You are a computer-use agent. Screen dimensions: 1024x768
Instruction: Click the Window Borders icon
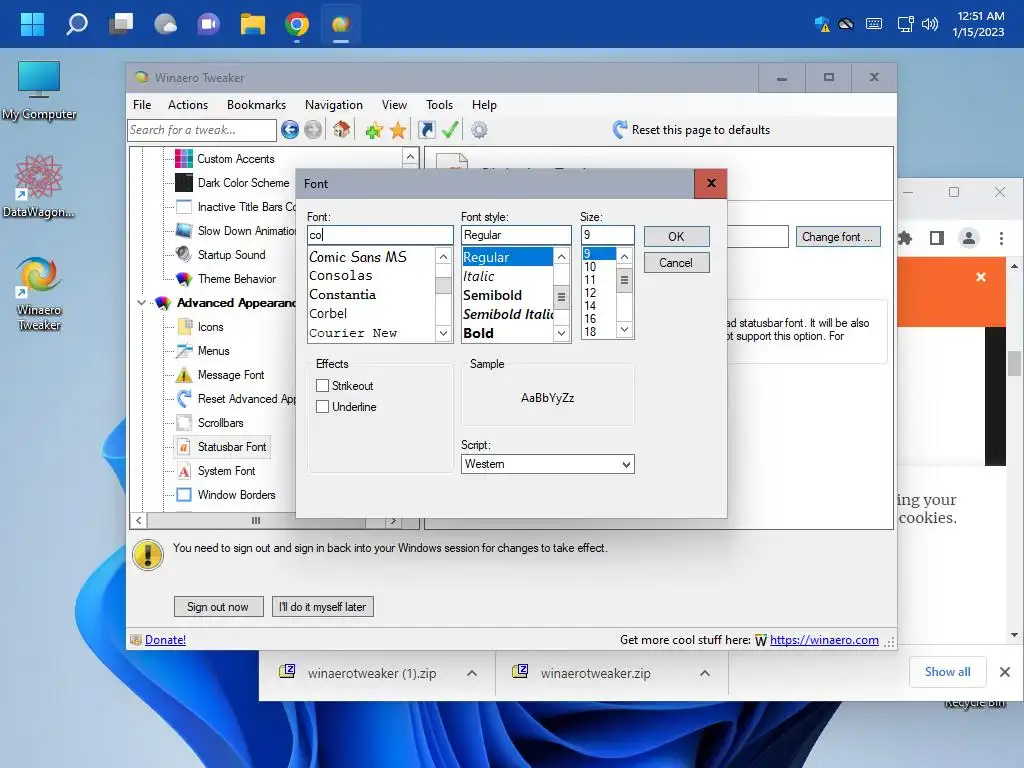184,494
